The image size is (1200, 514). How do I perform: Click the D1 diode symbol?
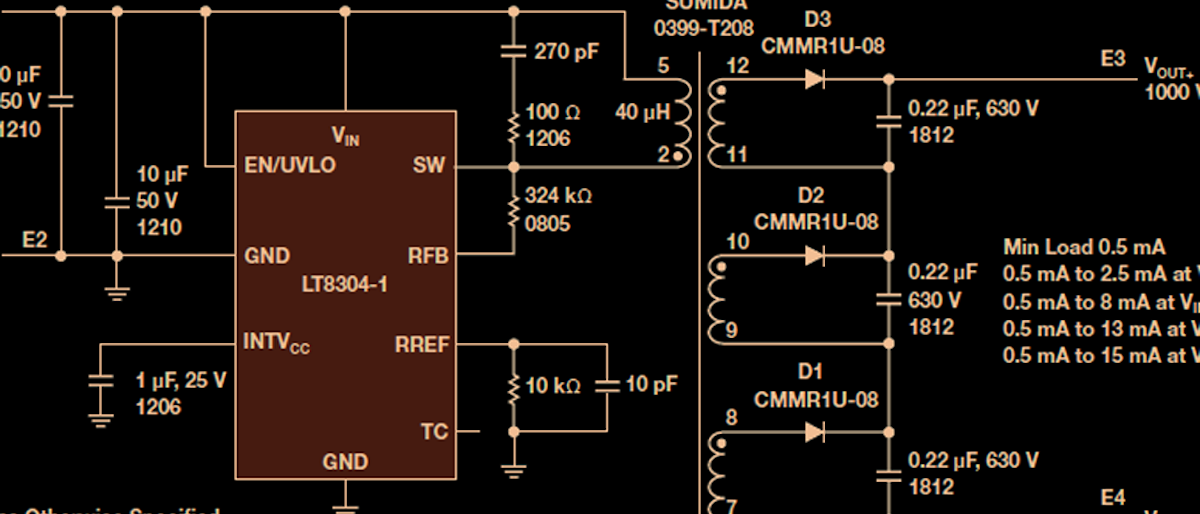815,432
